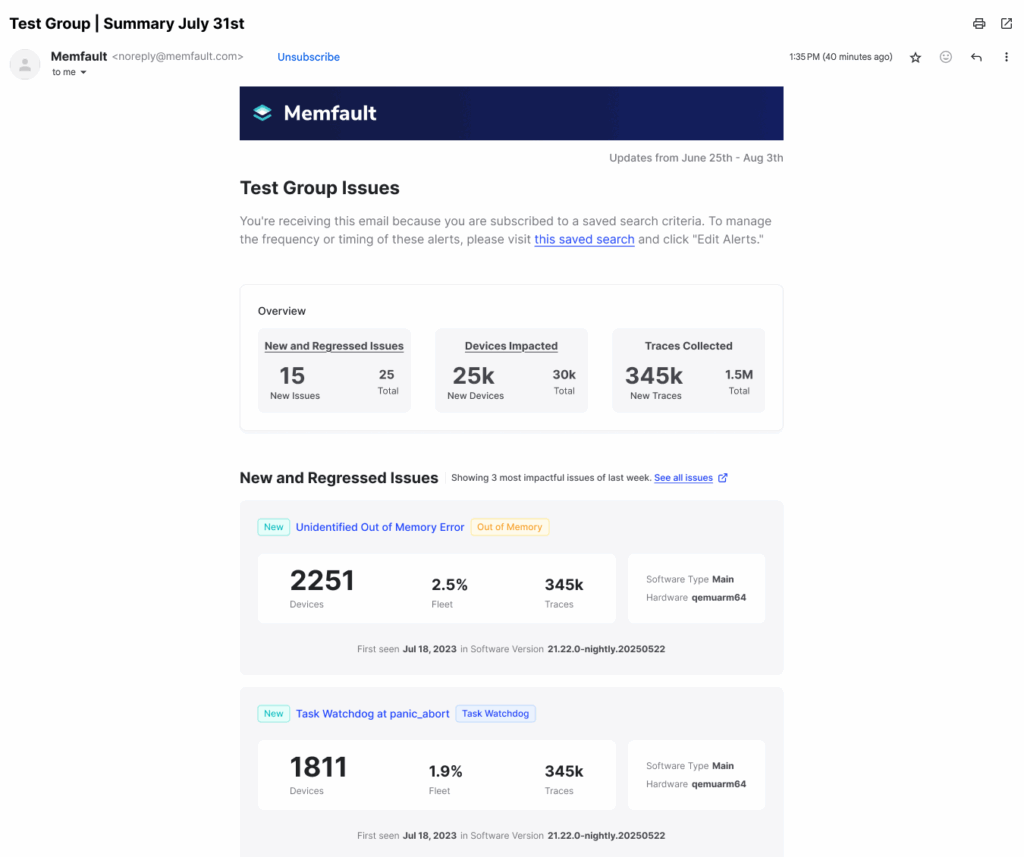Add emoji reaction to email
The width and height of the screenshot is (1024, 857).
pos(946,57)
